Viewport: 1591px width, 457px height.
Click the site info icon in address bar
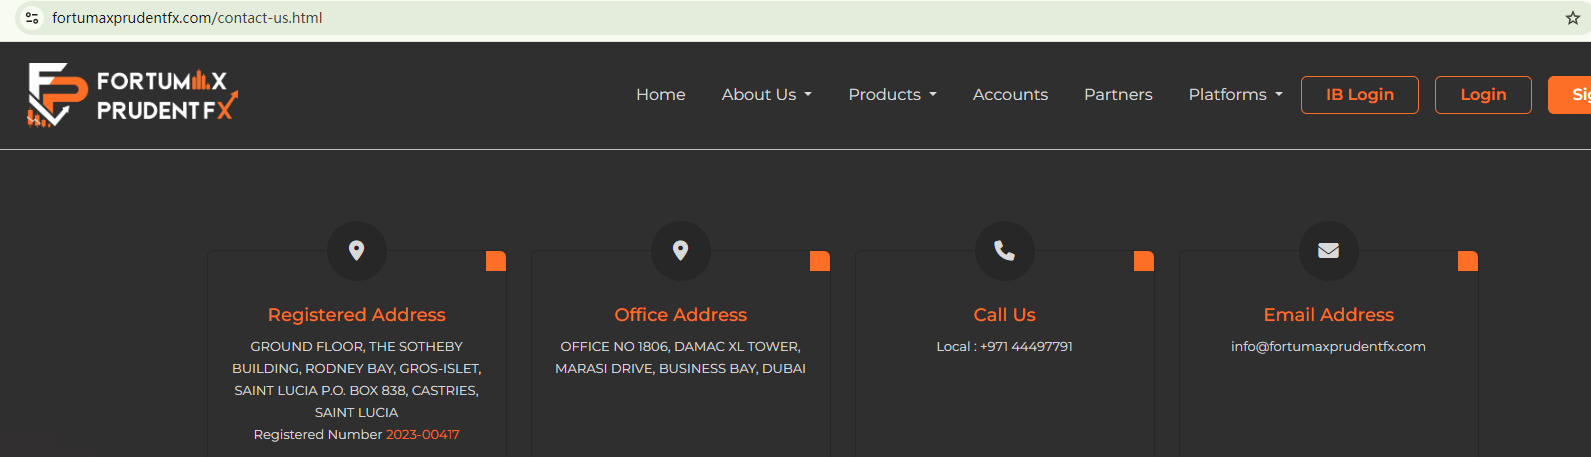coord(32,18)
